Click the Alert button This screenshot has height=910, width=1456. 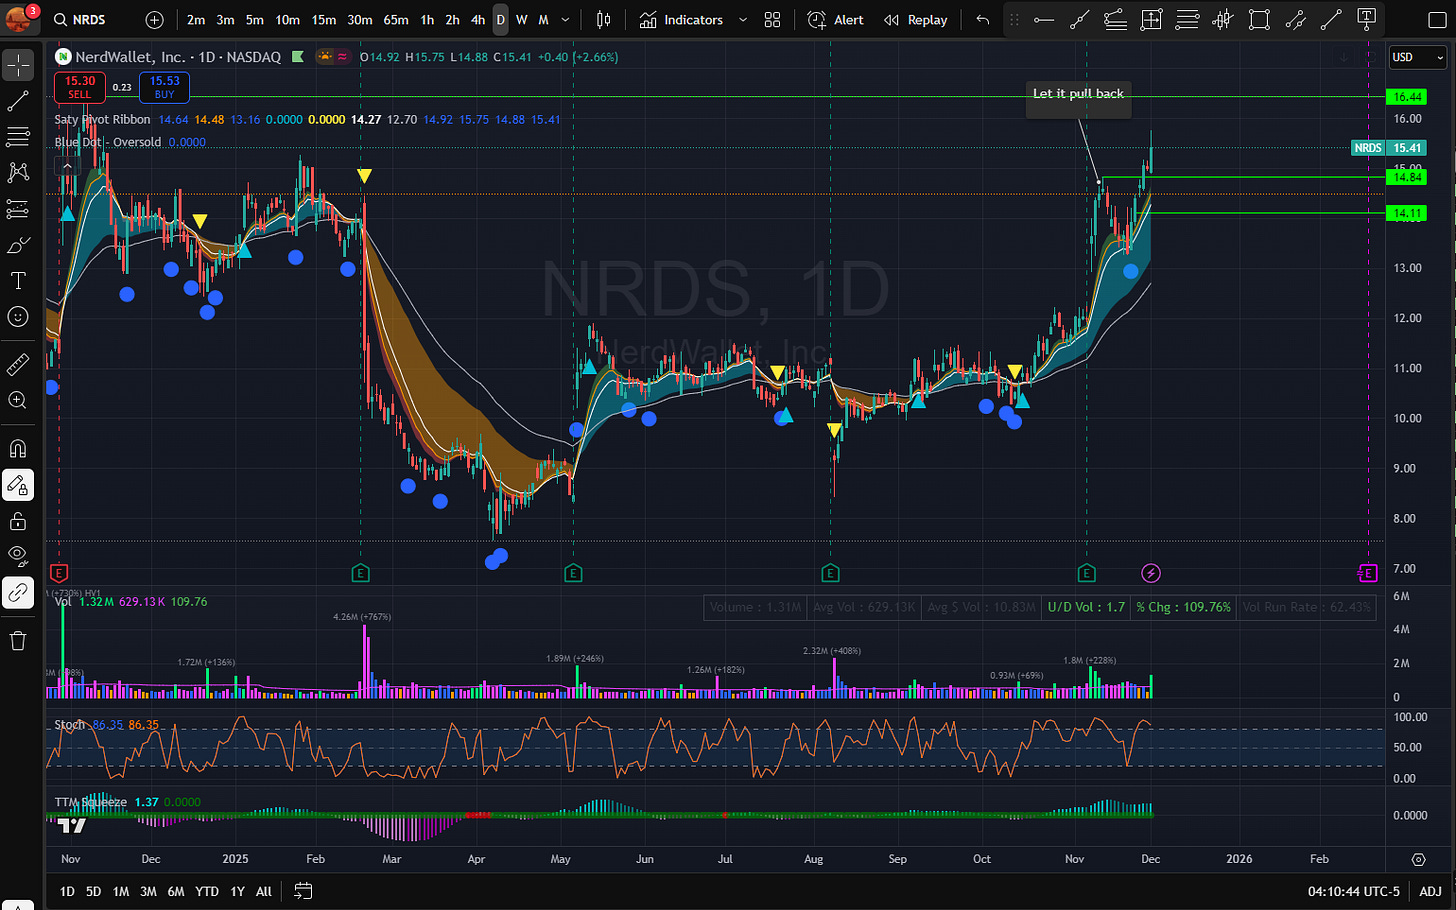pyautogui.click(x=836, y=20)
